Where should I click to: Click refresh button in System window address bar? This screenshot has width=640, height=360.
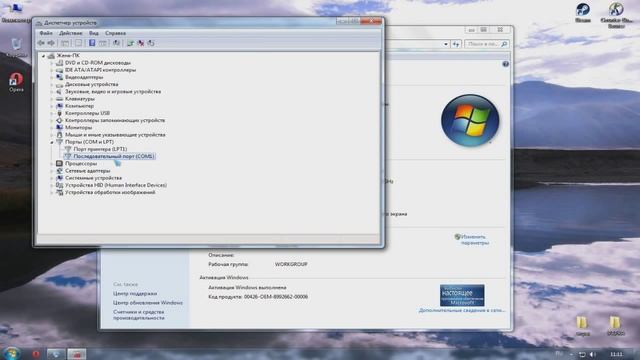coord(456,44)
